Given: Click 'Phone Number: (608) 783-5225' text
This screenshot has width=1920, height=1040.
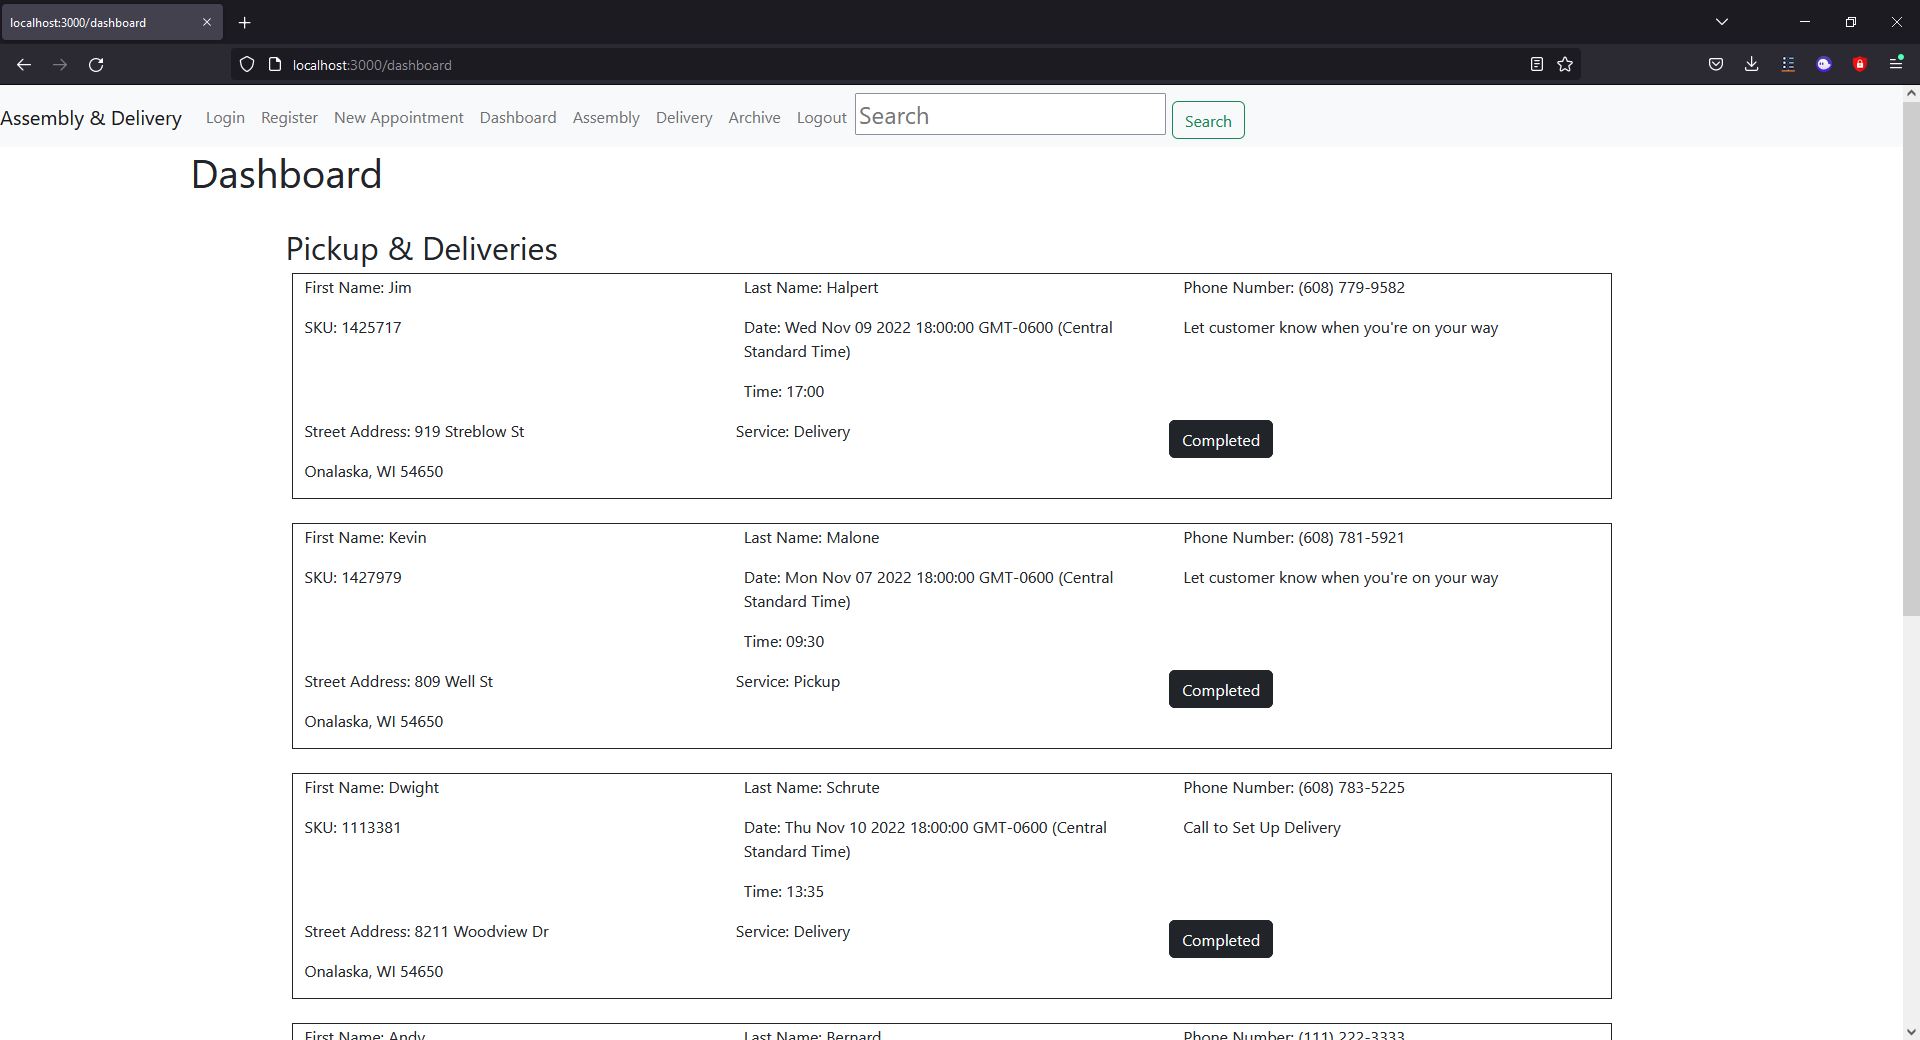Looking at the screenshot, I should click(1294, 788).
